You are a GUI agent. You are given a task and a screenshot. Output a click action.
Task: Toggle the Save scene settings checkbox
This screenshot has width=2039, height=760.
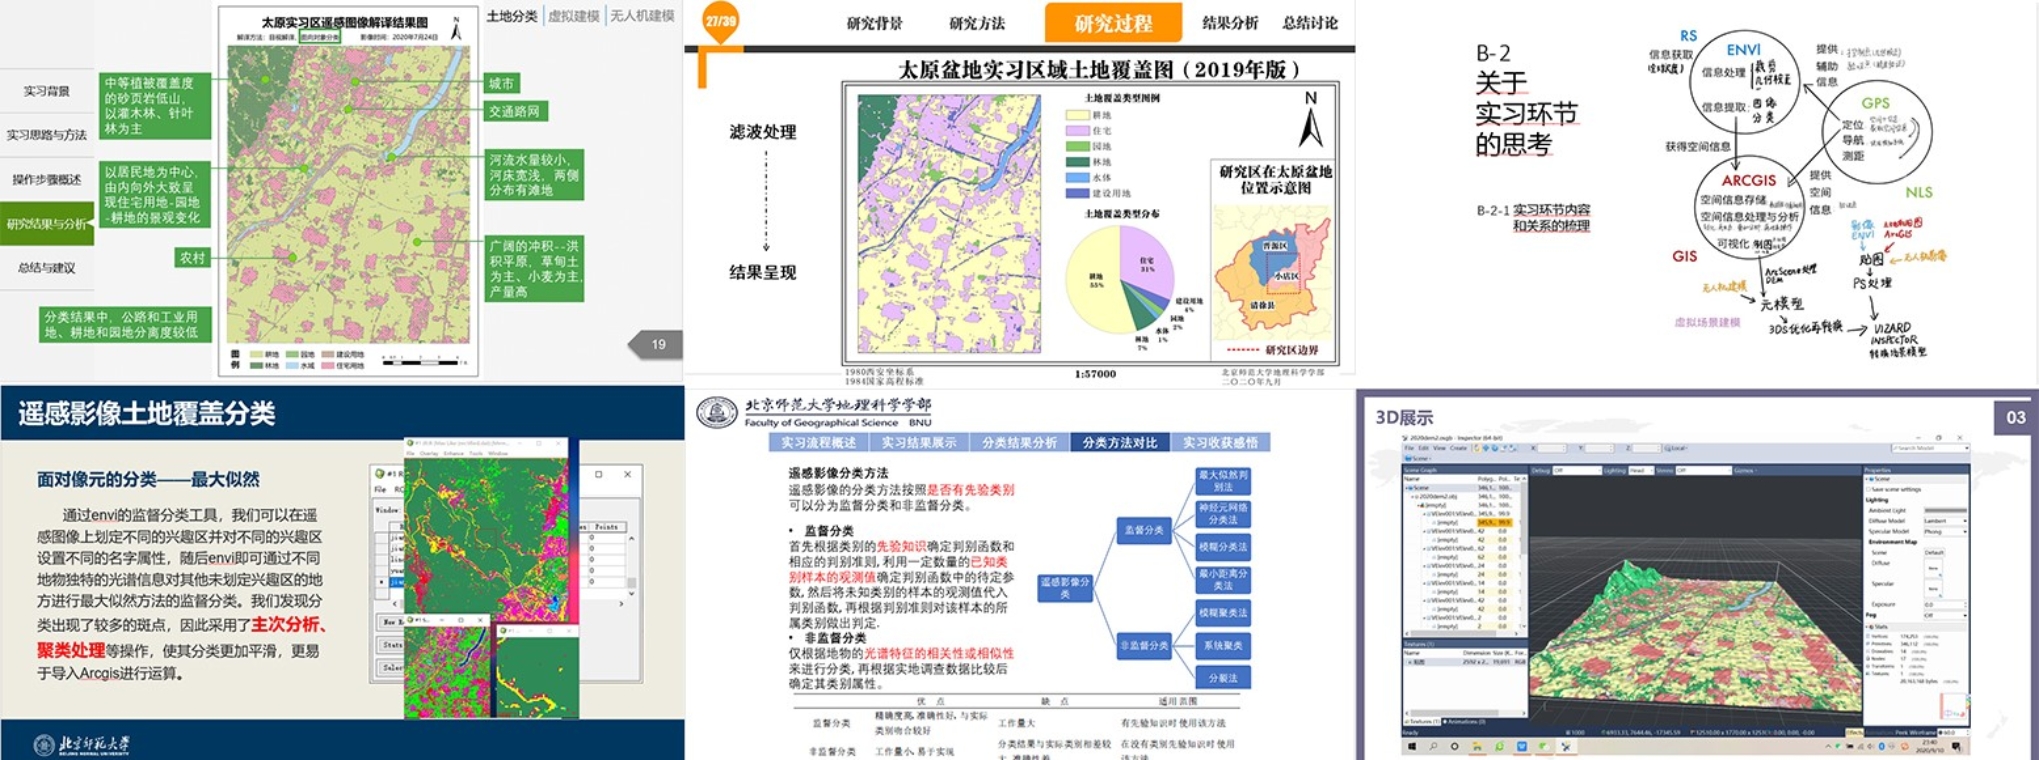(1868, 488)
